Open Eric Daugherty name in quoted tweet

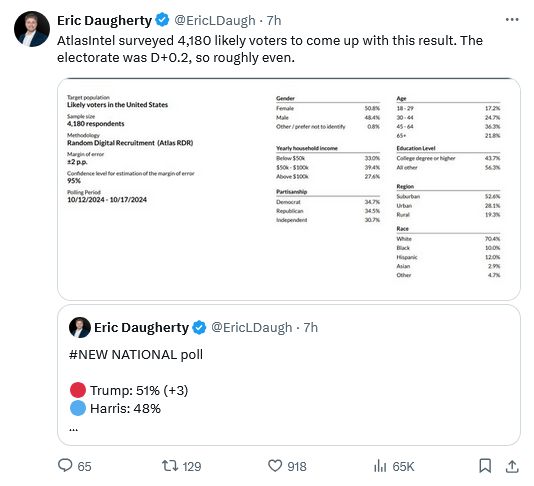point(141,328)
